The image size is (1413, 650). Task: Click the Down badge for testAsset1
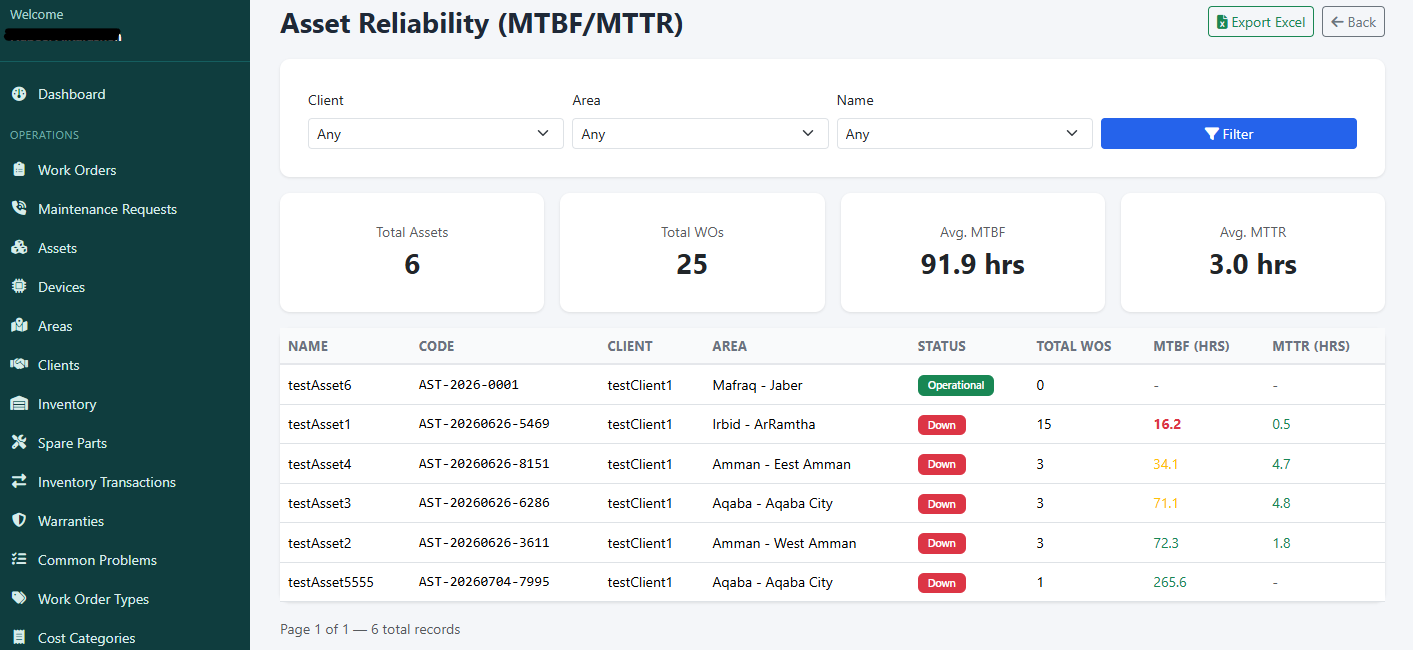pos(942,425)
